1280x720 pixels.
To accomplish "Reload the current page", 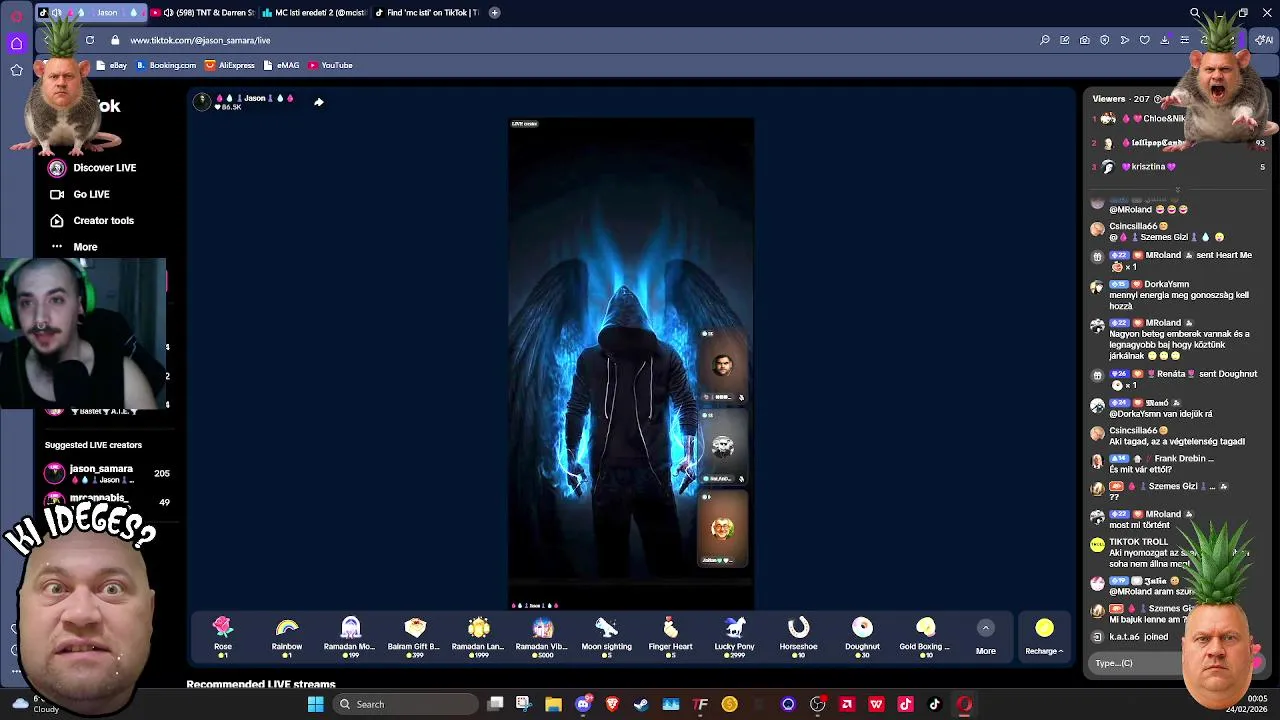I will pos(90,40).
